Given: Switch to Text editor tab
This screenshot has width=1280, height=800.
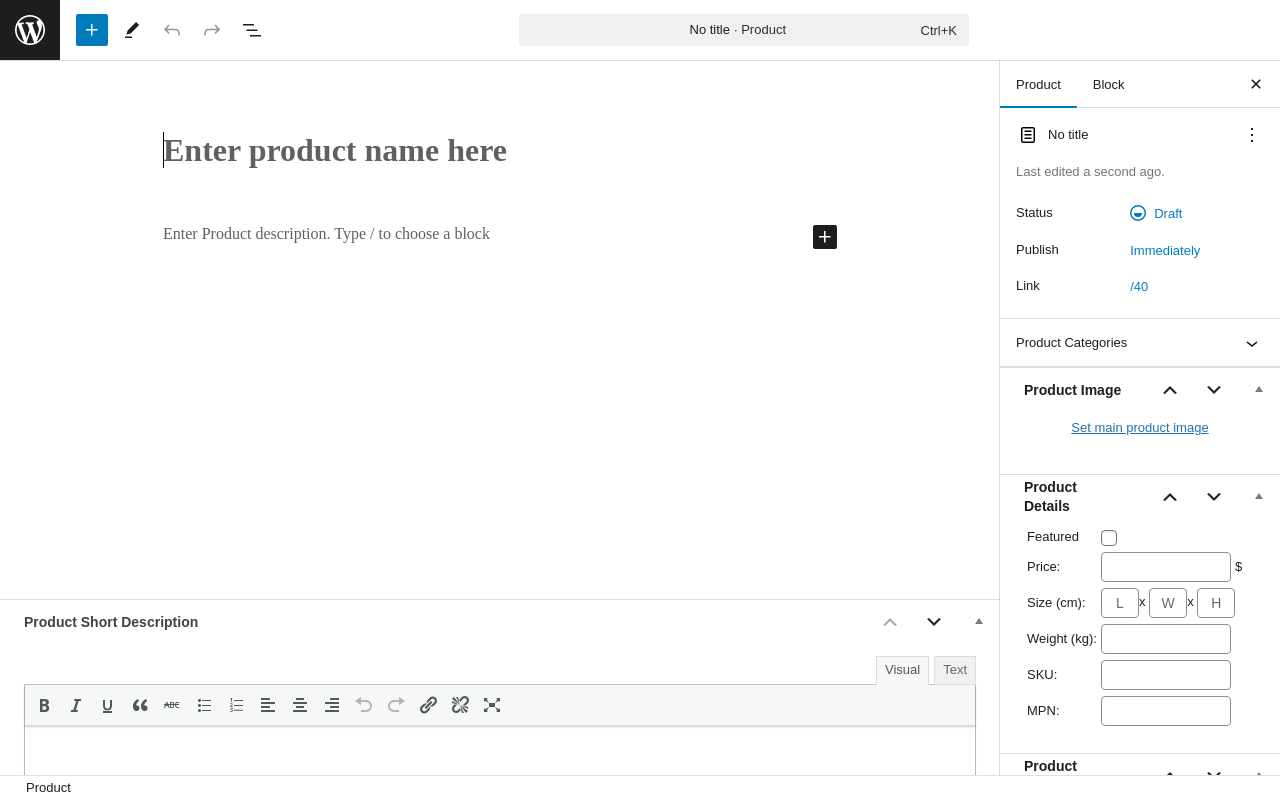Looking at the screenshot, I should 955,670.
